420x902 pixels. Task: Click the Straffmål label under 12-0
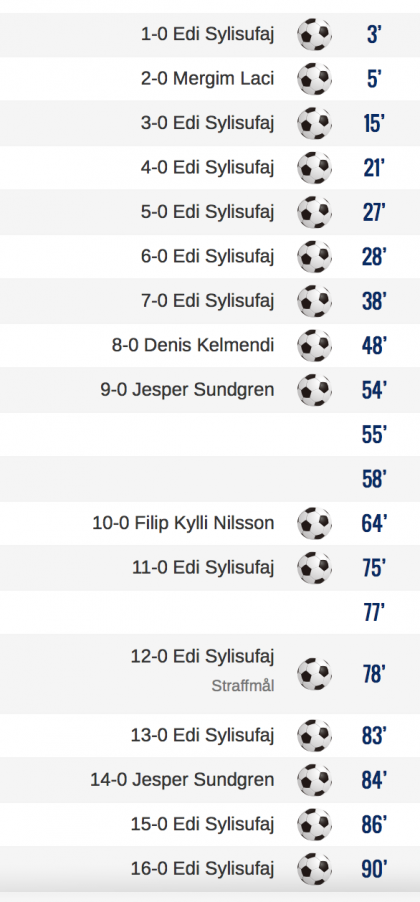point(243,686)
